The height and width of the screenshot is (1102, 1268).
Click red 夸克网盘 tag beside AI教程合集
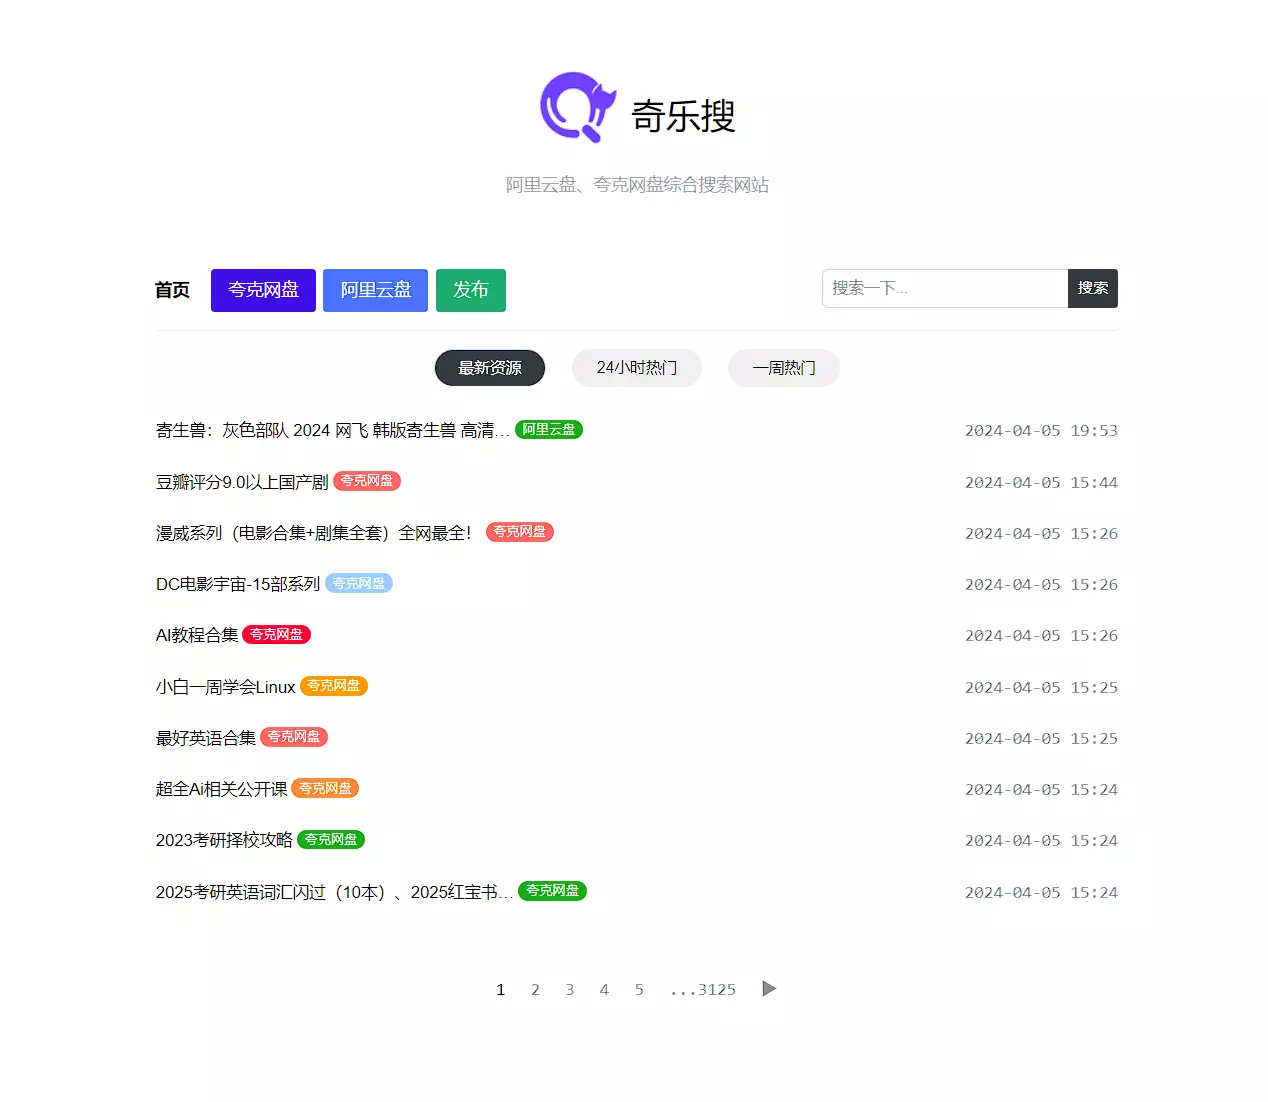(x=276, y=635)
